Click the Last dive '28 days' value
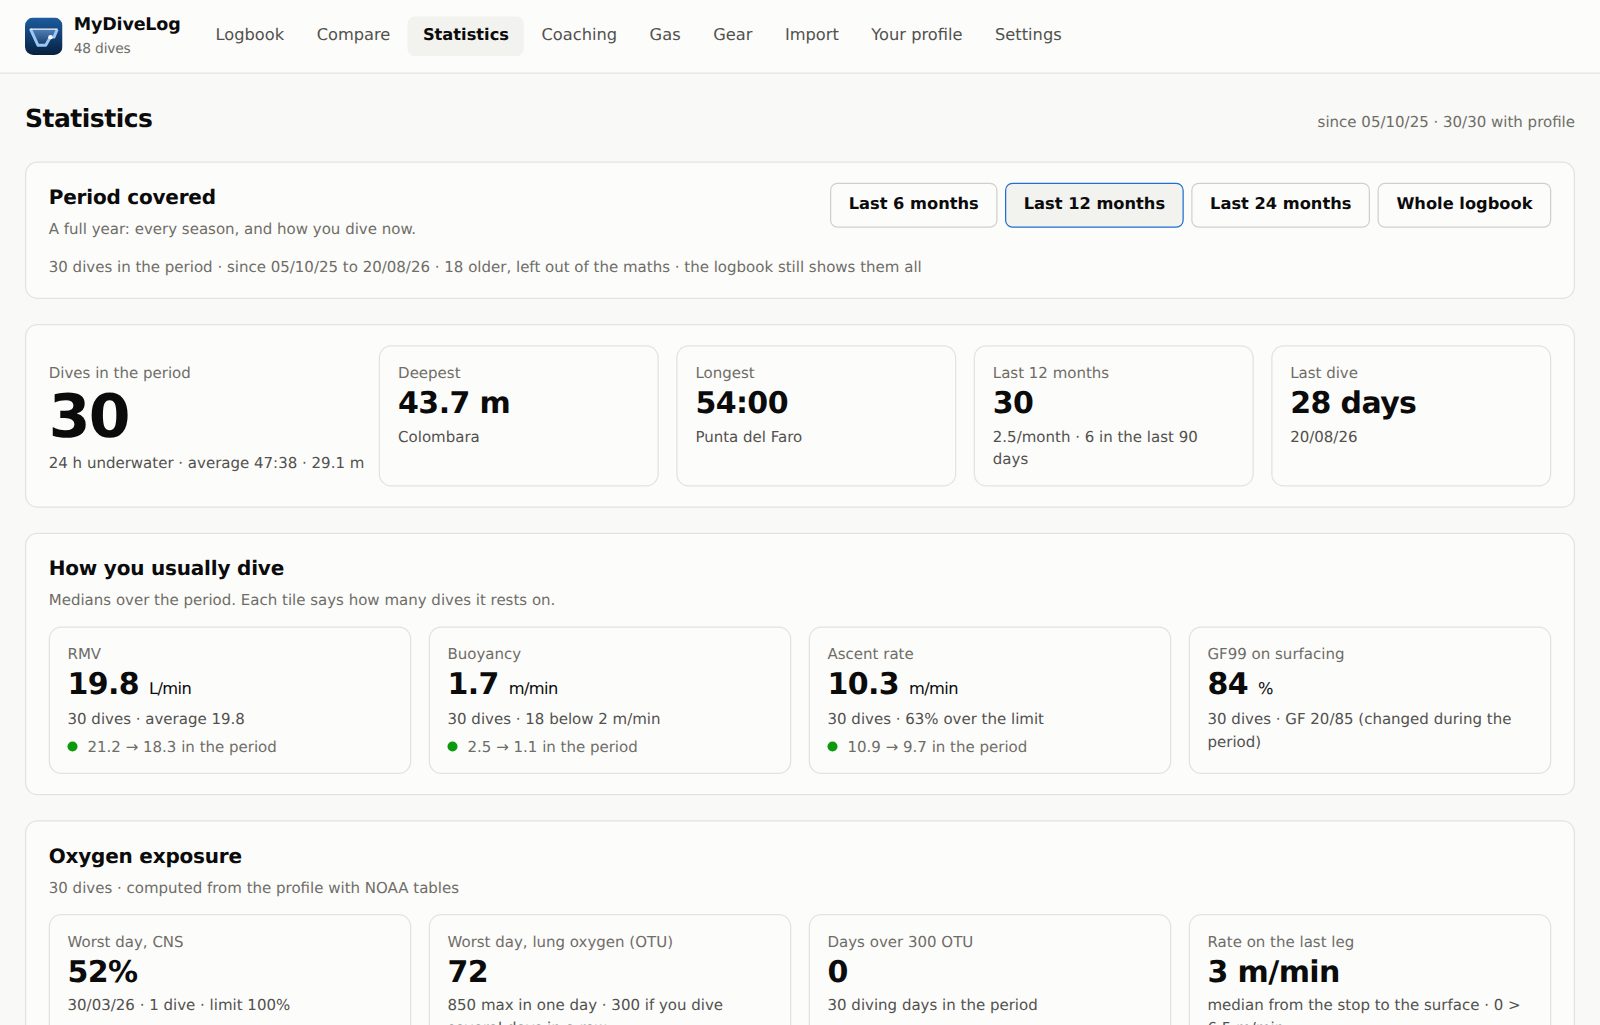The height and width of the screenshot is (1025, 1600). point(1353,403)
